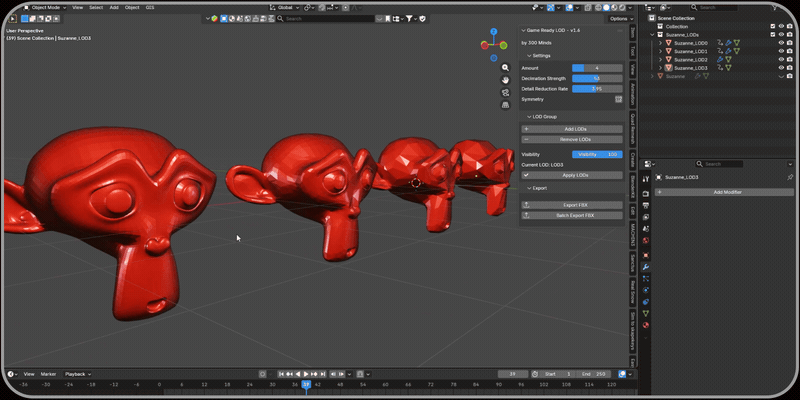Toggle visibility eye for Suzanne_LOD1
Screen dimensions: 800x400
[781, 51]
